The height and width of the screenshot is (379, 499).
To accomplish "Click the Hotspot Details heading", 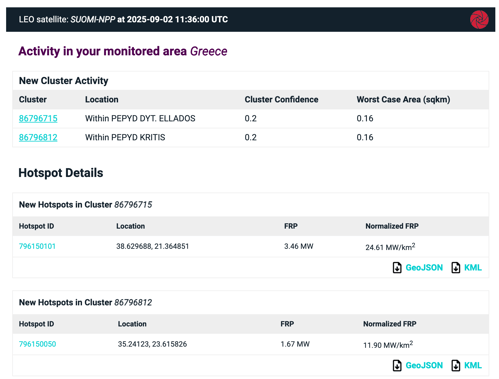I will point(61,173).
